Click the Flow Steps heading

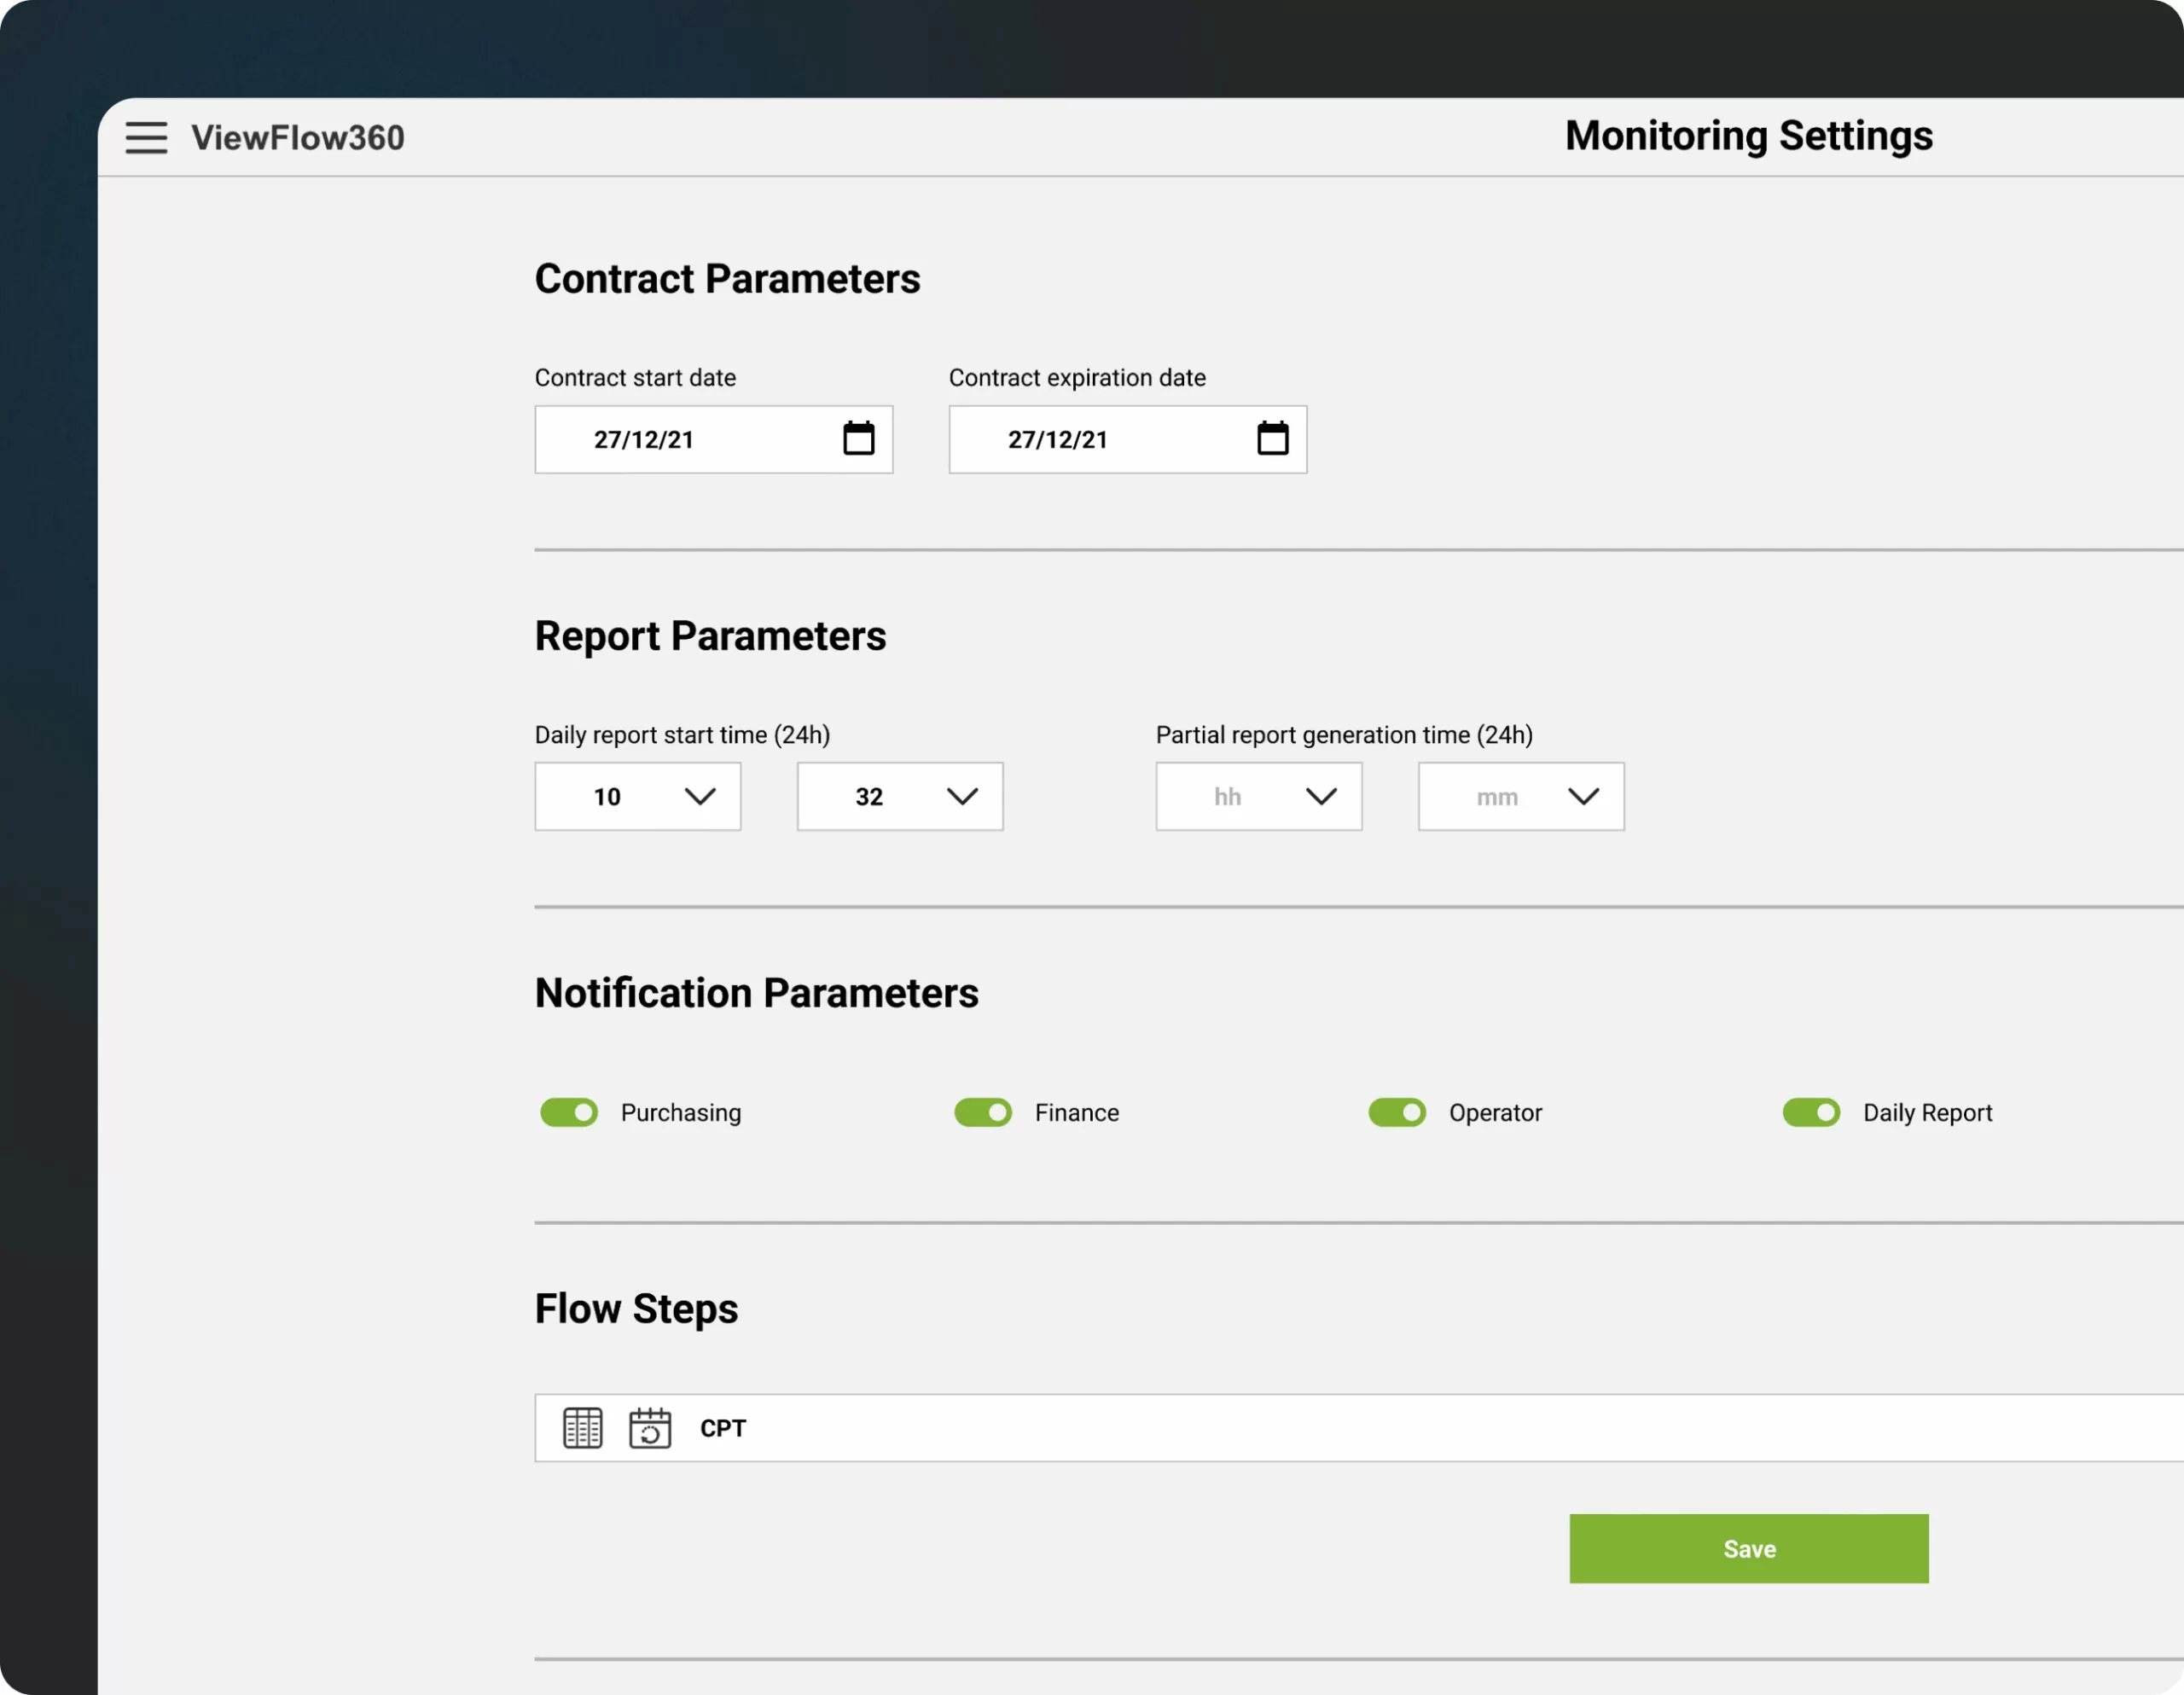[x=636, y=1309]
